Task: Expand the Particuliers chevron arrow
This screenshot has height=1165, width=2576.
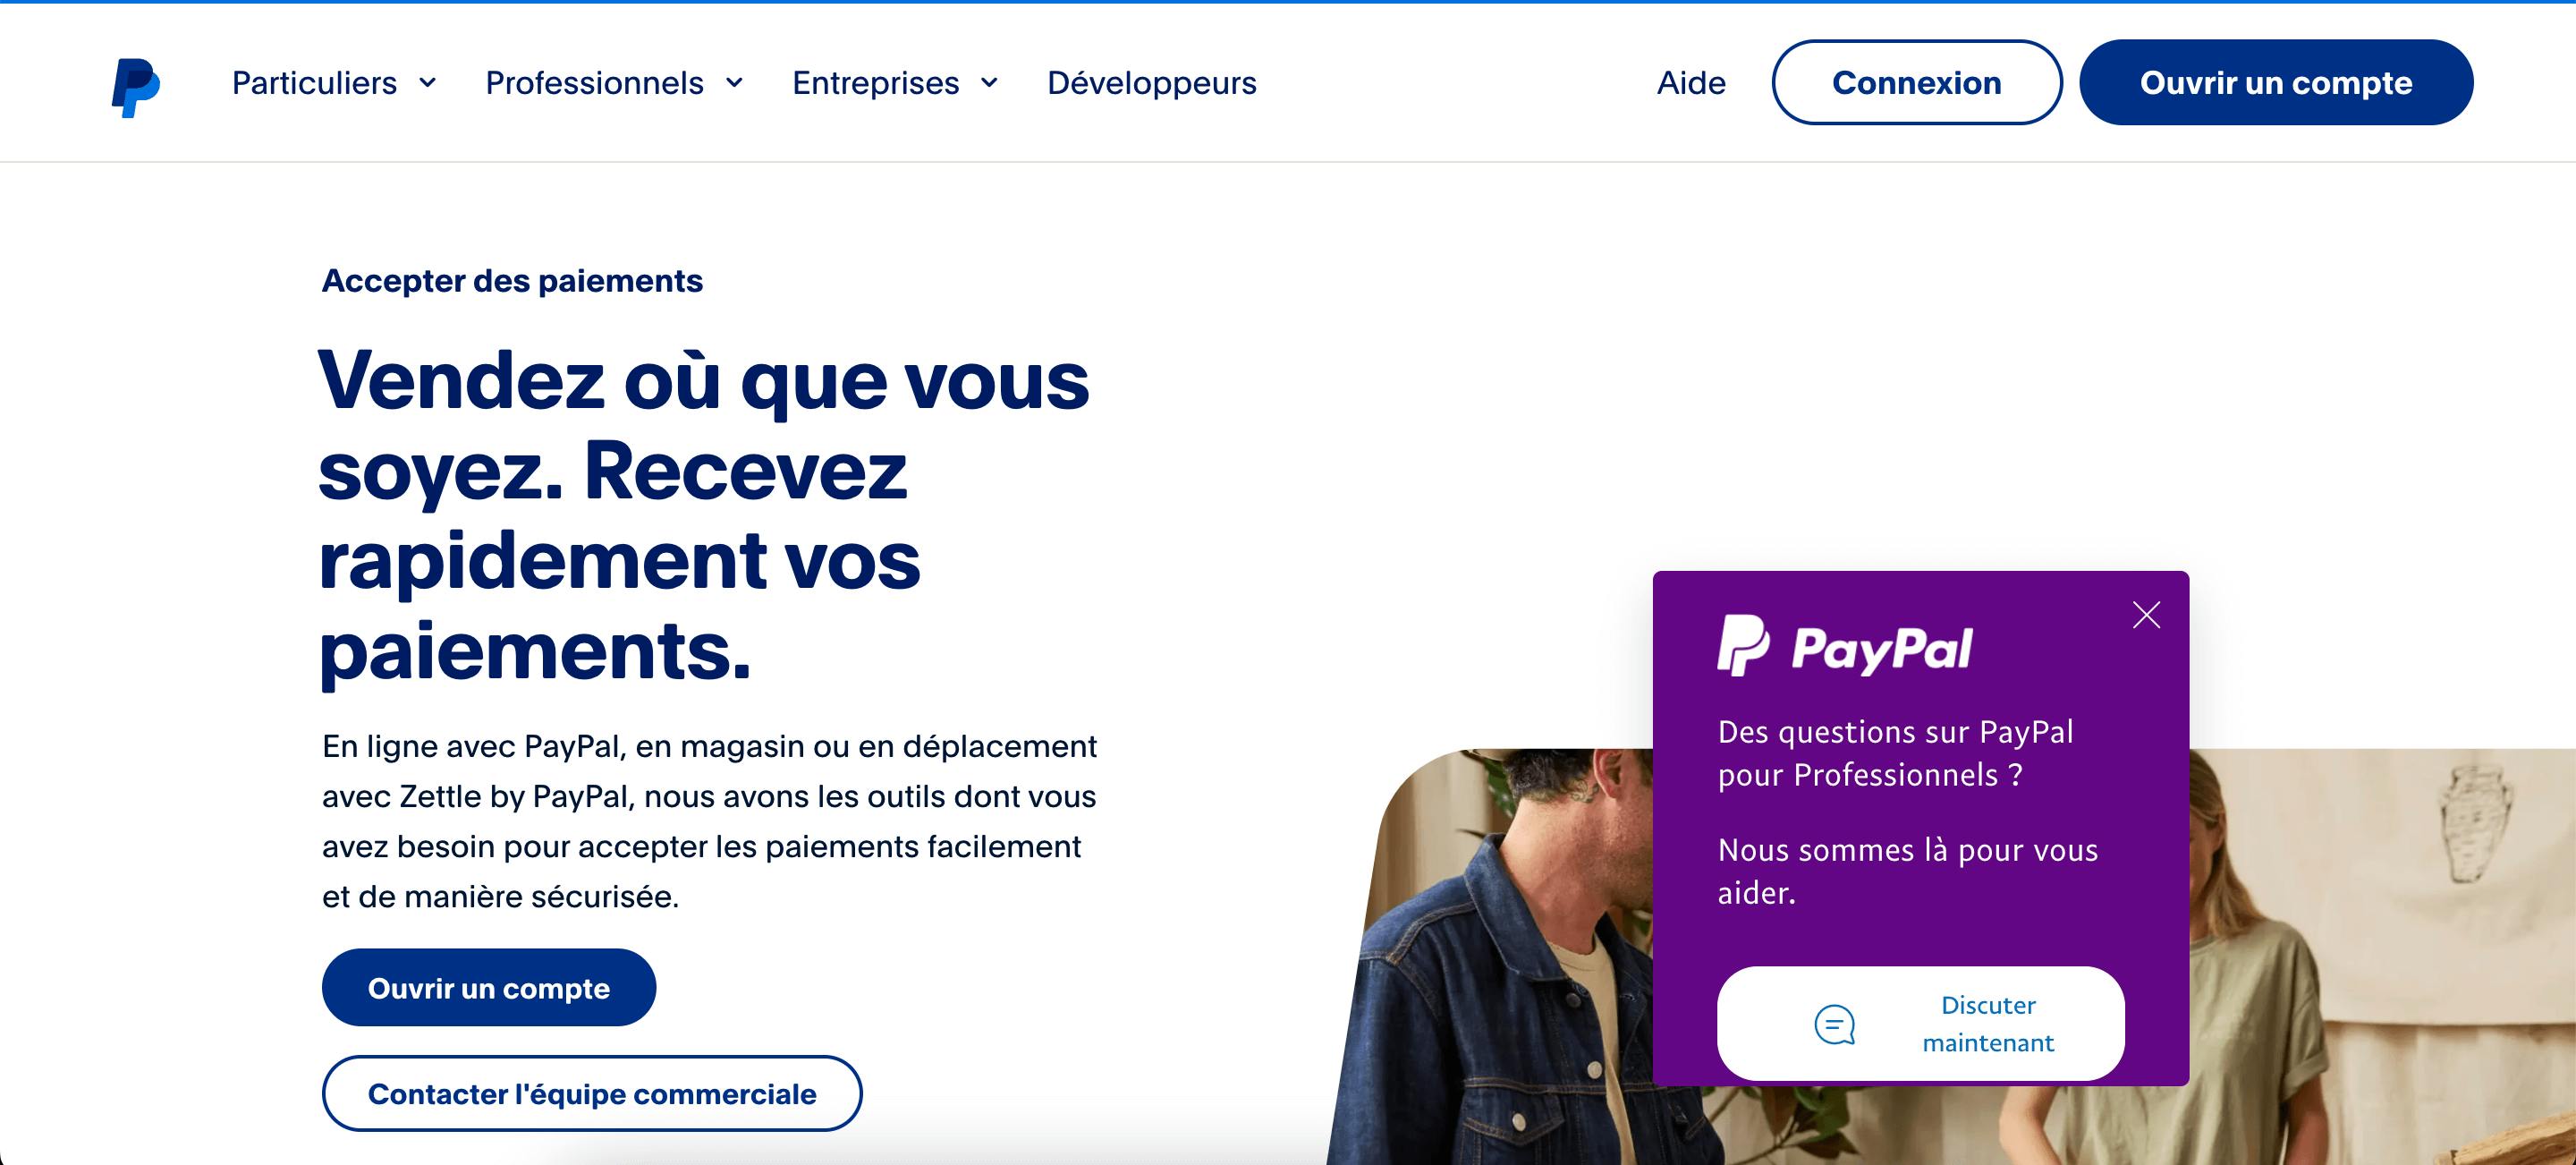Action: tap(427, 82)
